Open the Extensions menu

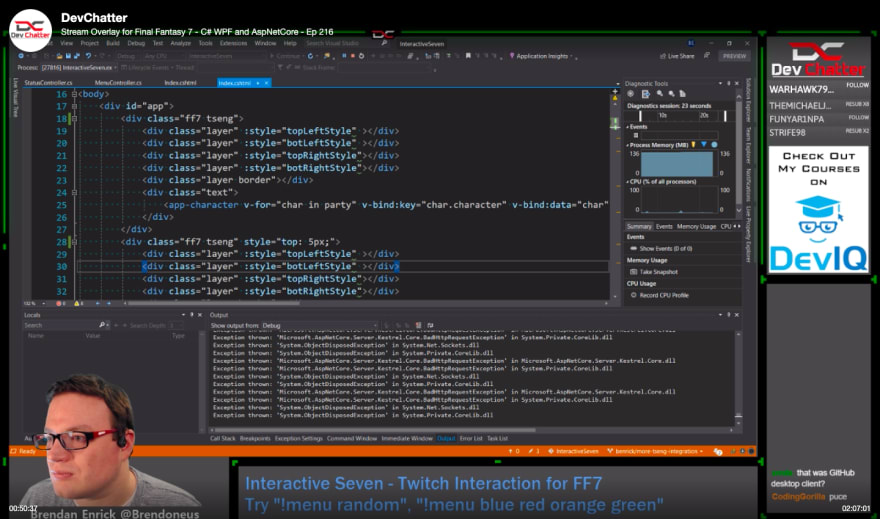[233, 43]
